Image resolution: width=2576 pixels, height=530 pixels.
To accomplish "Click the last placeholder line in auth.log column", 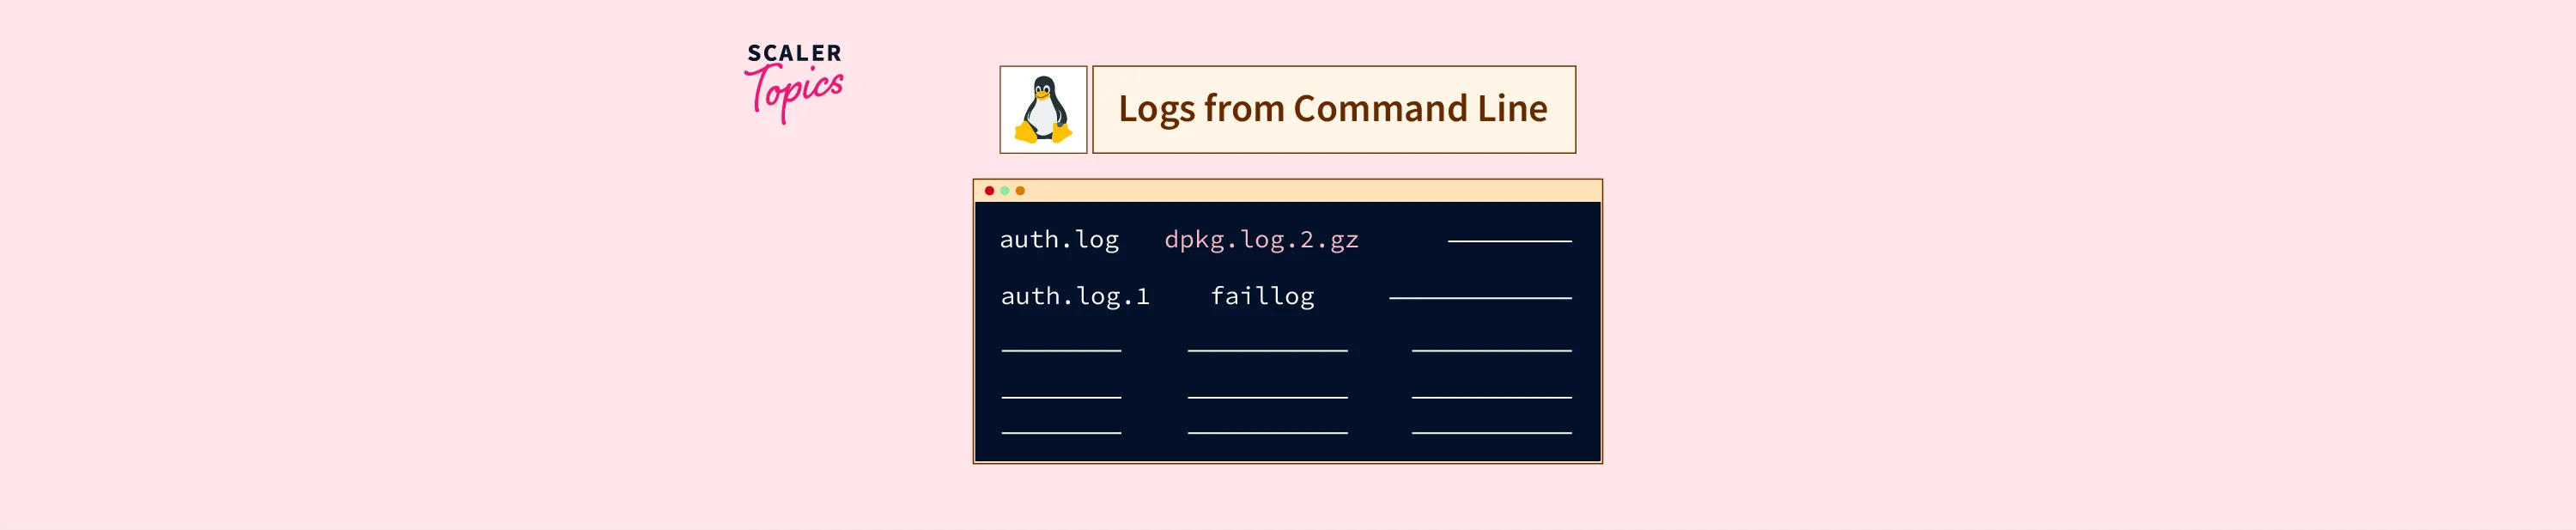I will click(x=1061, y=433).
